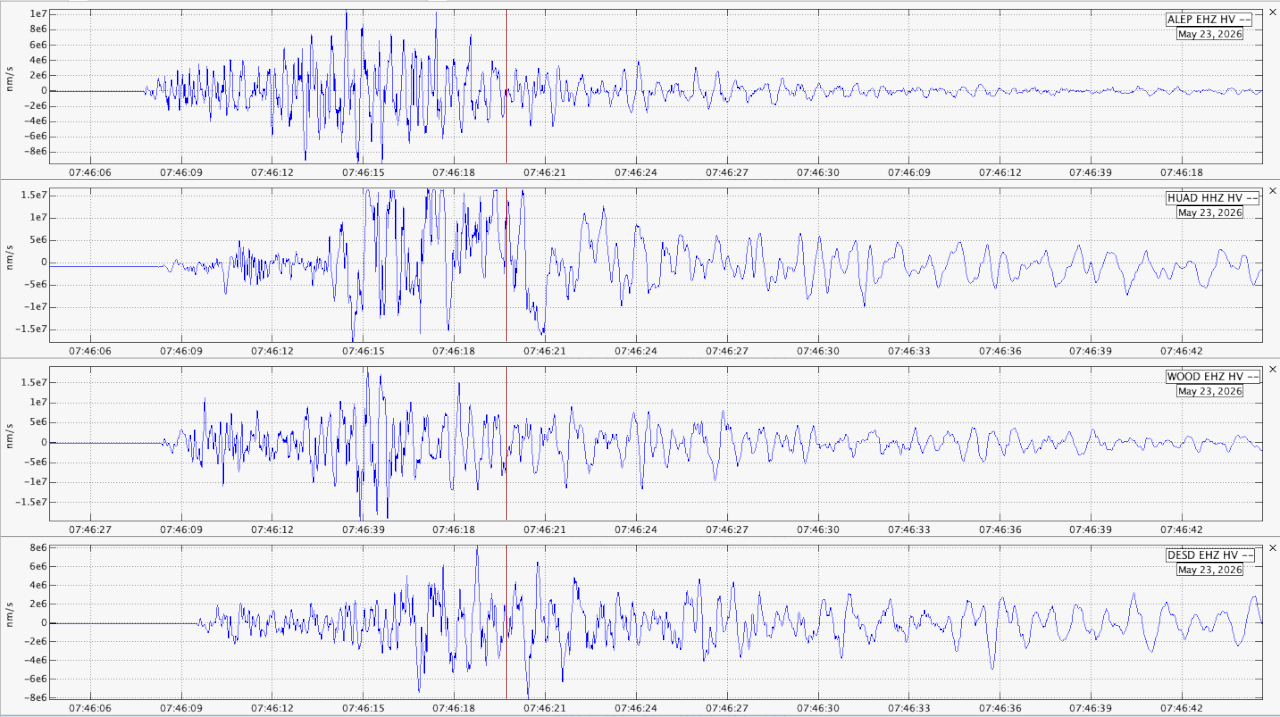Click the nm/s axis label of WOOD plot
The height and width of the screenshot is (717, 1280).
tap(10, 441)
